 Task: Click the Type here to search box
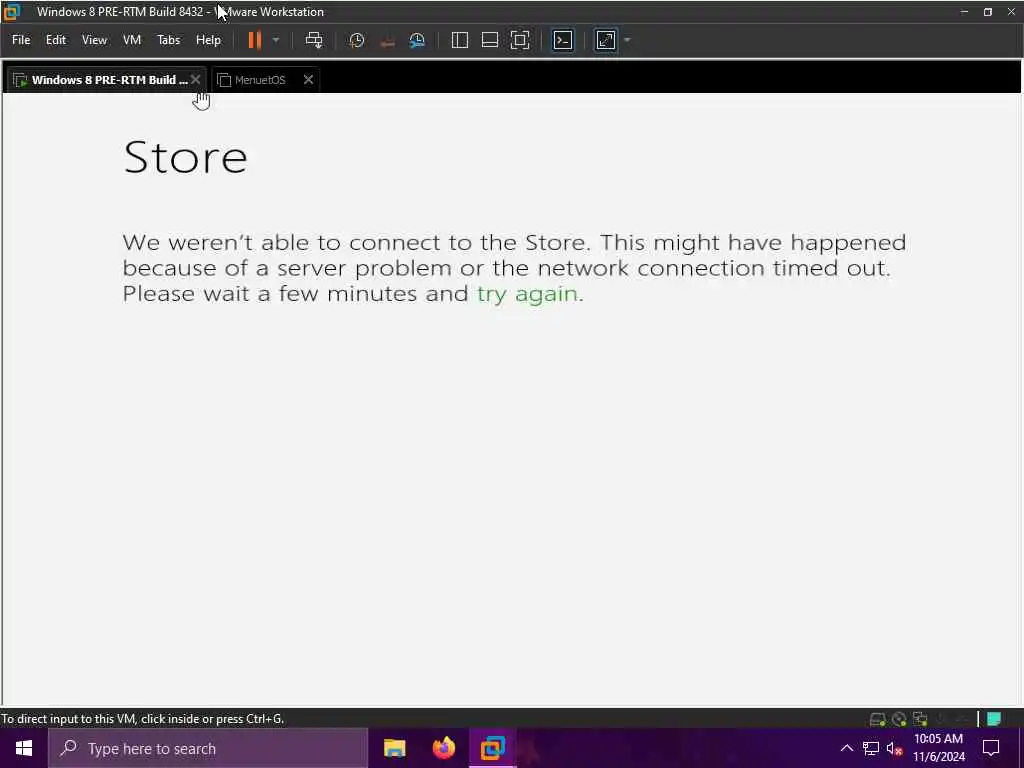tap(208, 748)
